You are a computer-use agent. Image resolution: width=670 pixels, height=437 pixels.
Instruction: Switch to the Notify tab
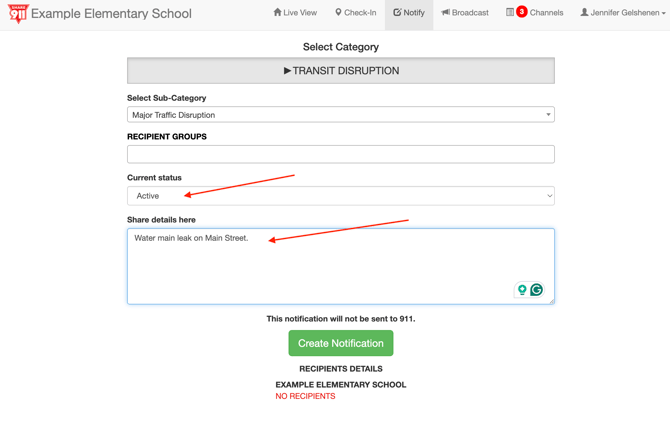click(x=409, y=13)
